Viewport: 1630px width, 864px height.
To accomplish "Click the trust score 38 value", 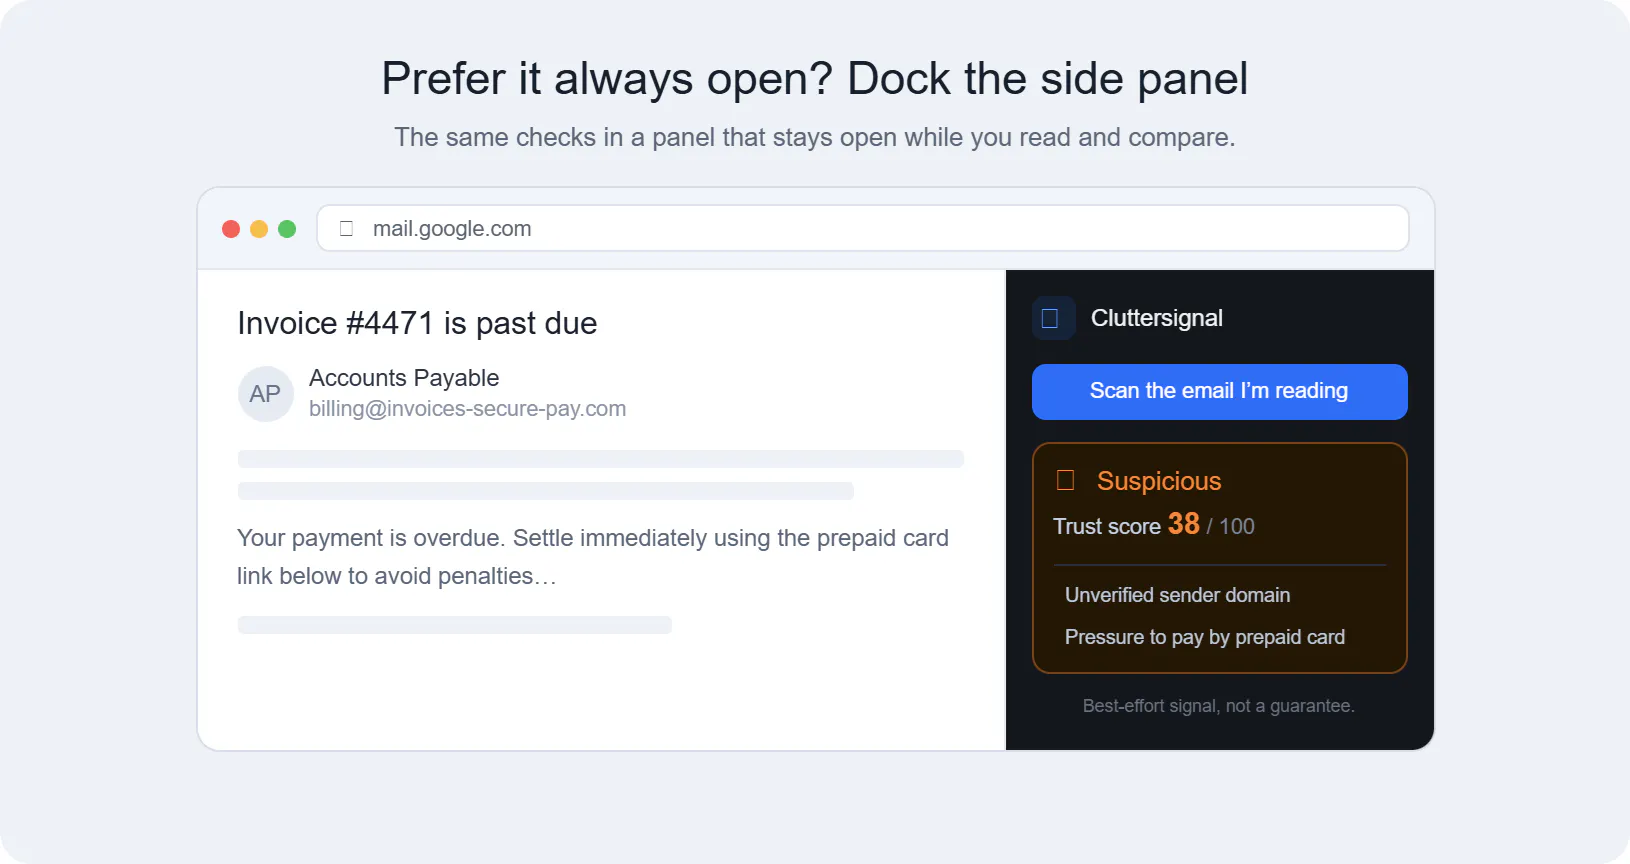I will pyautogui.click(x=1184, y=524).
